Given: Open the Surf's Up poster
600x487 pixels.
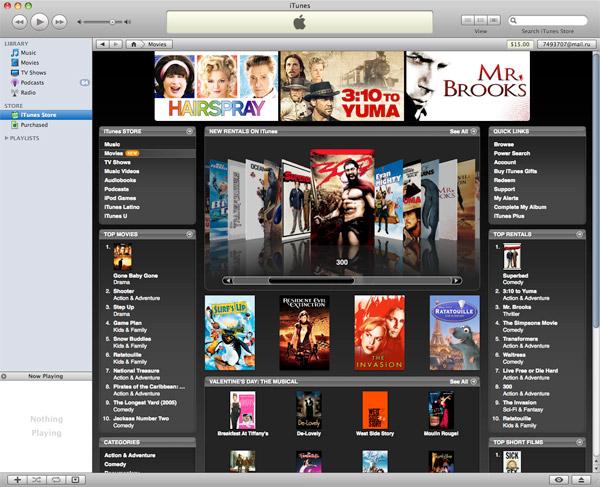Looking at the screenshot, I should (x=230, y=332).
